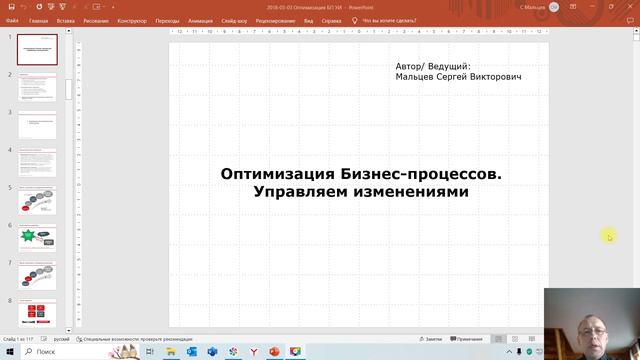Click the Redo/repeat circular arrow icon
The height and width of the screenshot is (360, 640).
[x=39, y=7]
